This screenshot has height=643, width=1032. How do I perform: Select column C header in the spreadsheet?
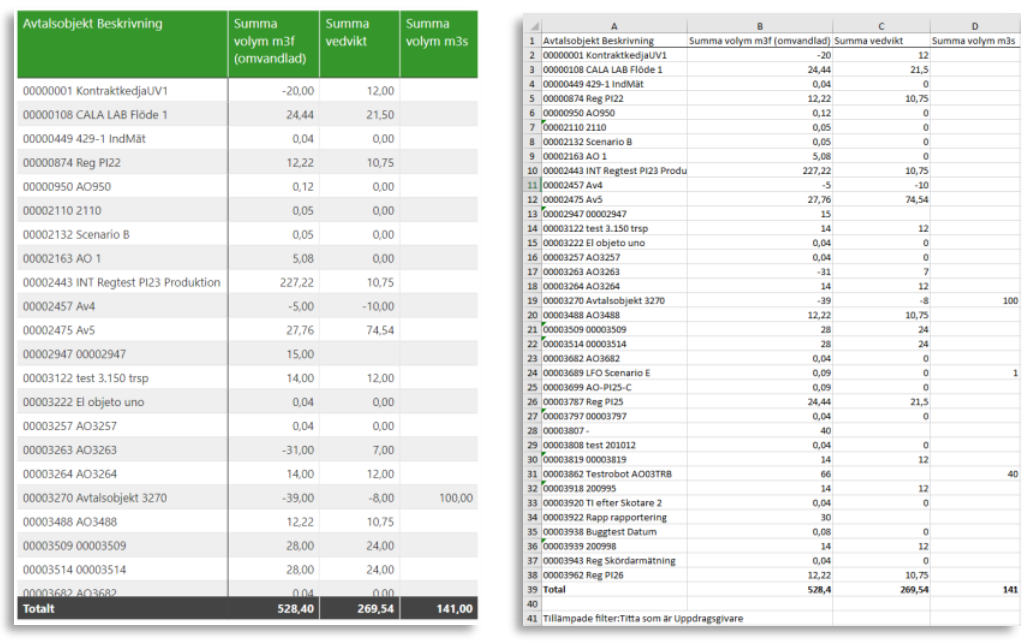point(881,26)
